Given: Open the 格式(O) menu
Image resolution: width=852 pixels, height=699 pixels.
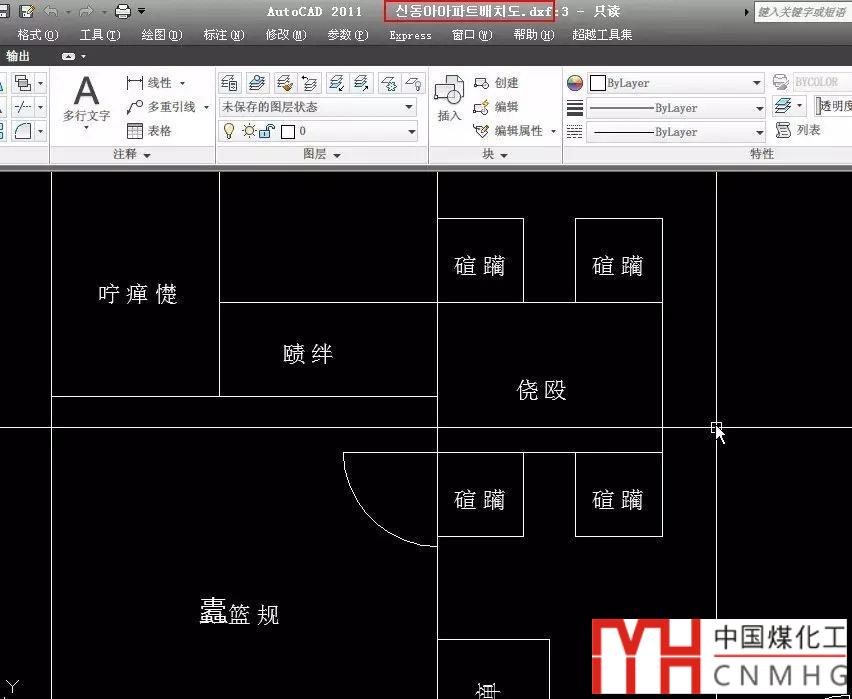Looking at the screenshot, I should pyautogui.click(x=37, y=35).
